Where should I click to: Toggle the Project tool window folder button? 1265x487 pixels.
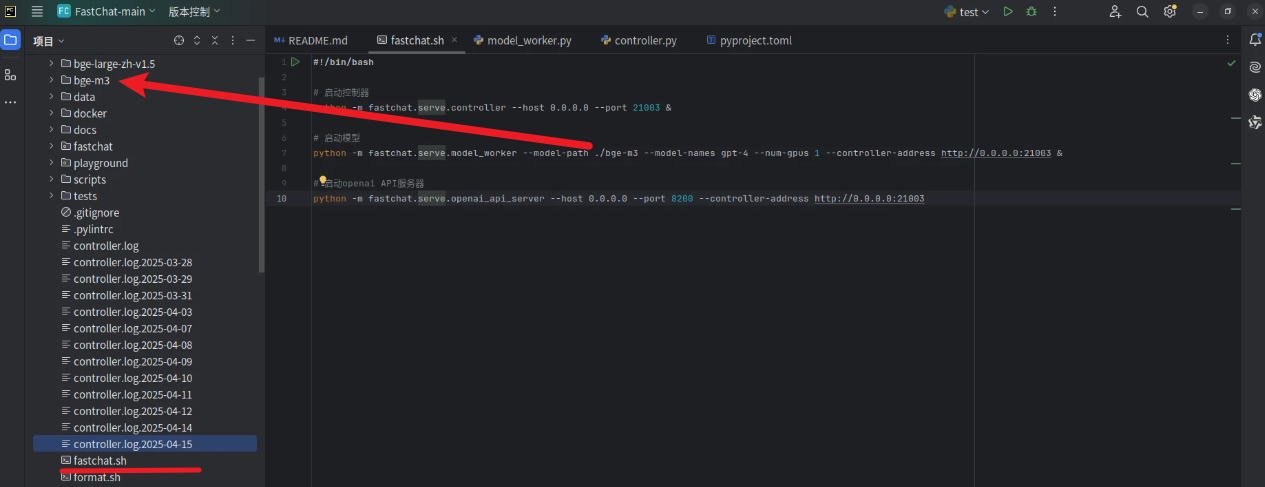click(11, 41)
